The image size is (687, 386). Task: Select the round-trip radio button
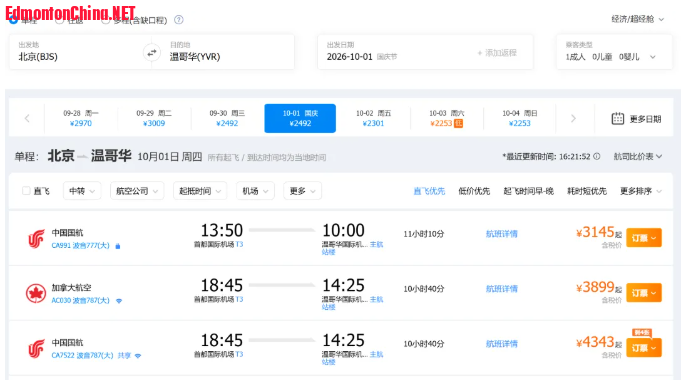coord(60,20)
